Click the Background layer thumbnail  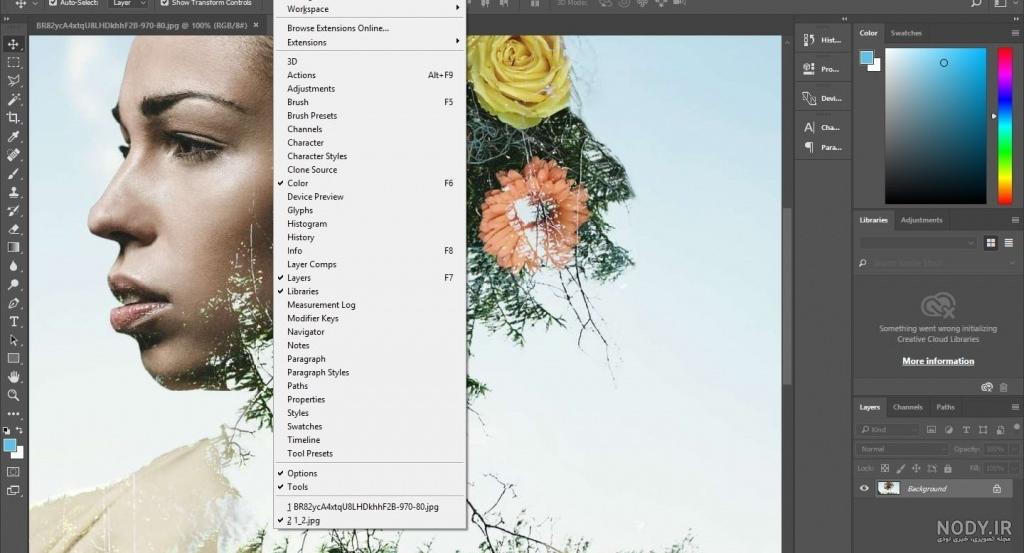click(x=888, y=488)
